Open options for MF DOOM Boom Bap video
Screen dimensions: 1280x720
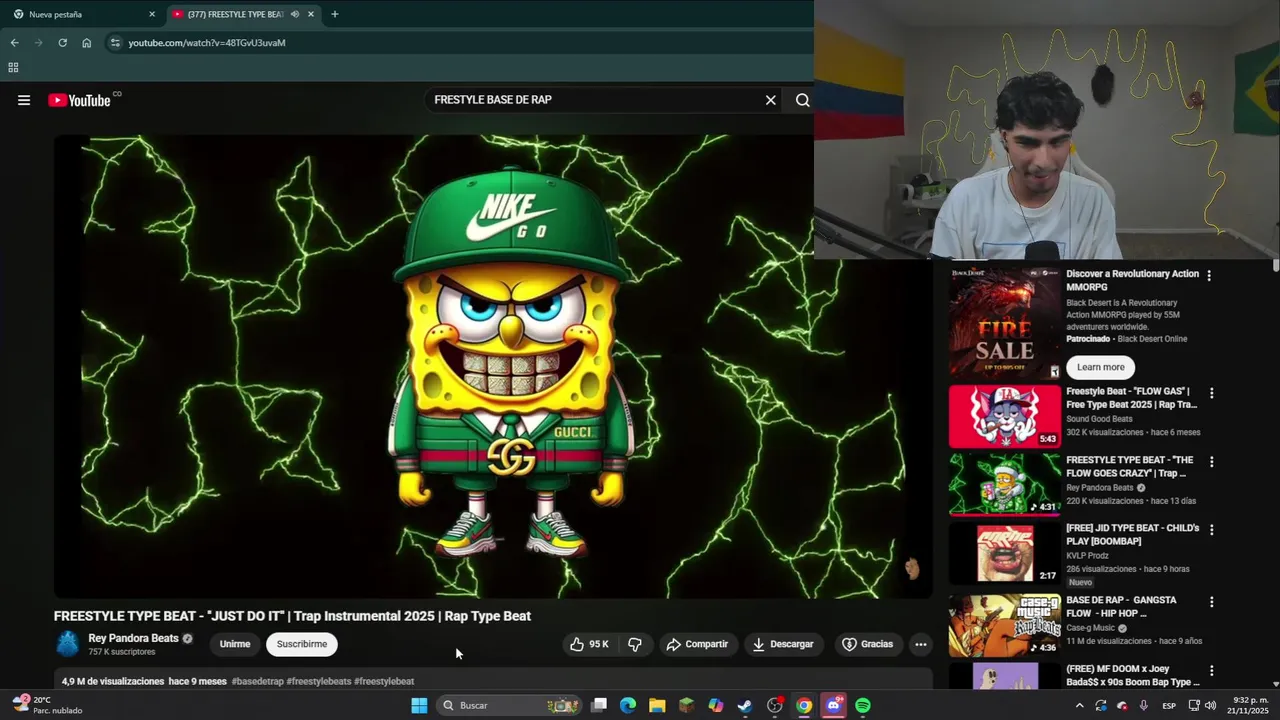coord(1211,671)
